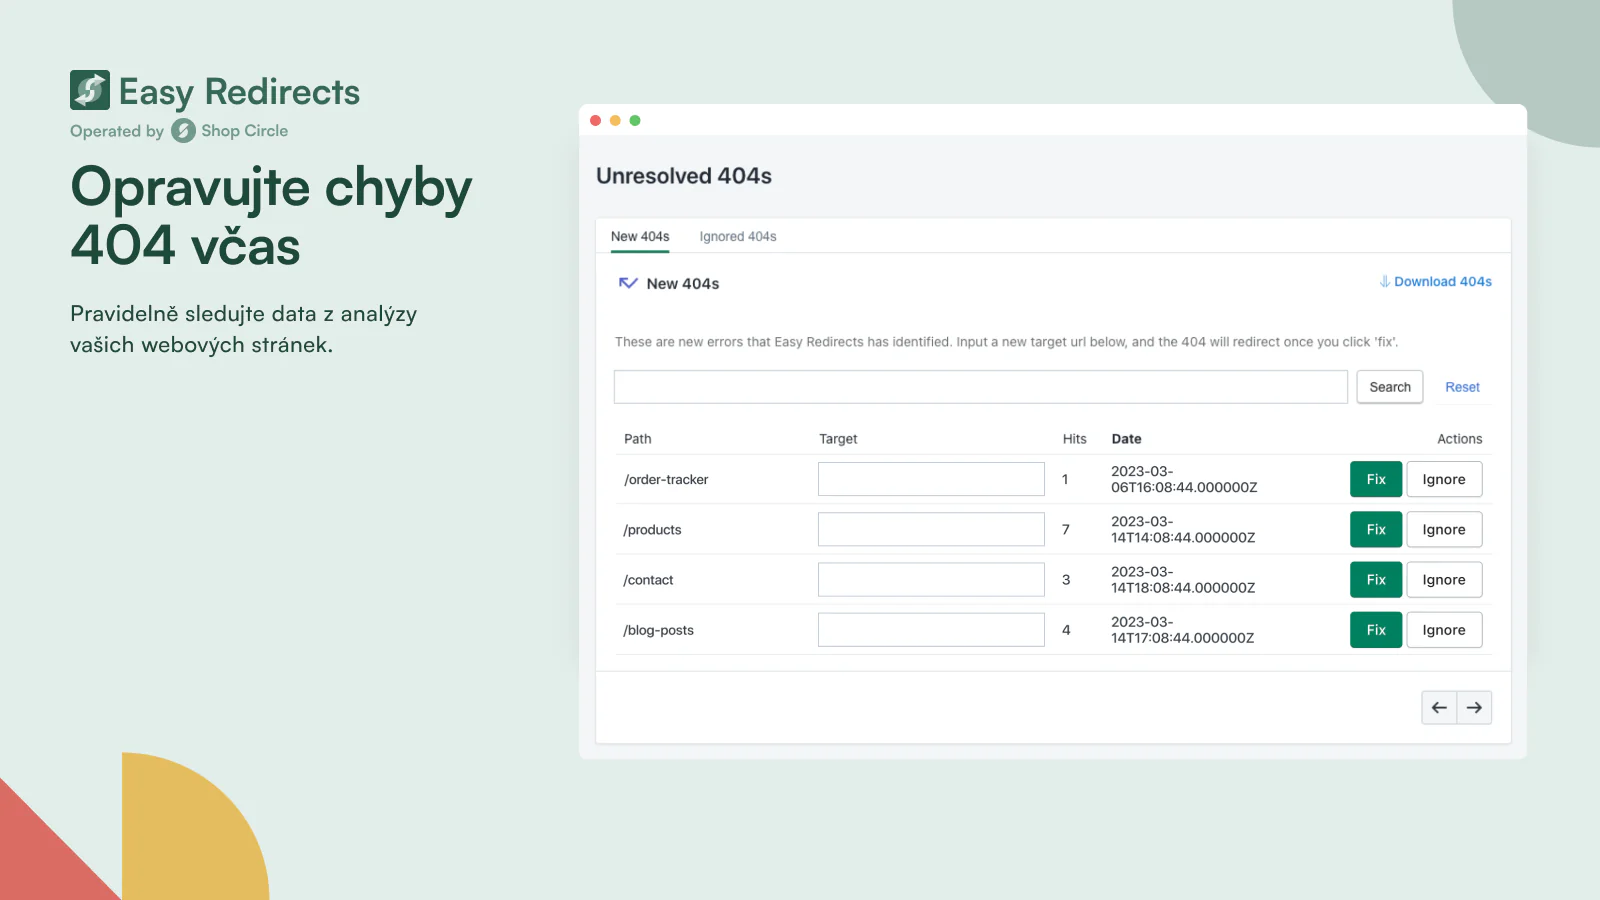Screen dimensions: 1600x900
Task: Click date 2023-03-14T14:08:44.000000Z
Action: 1183,529
